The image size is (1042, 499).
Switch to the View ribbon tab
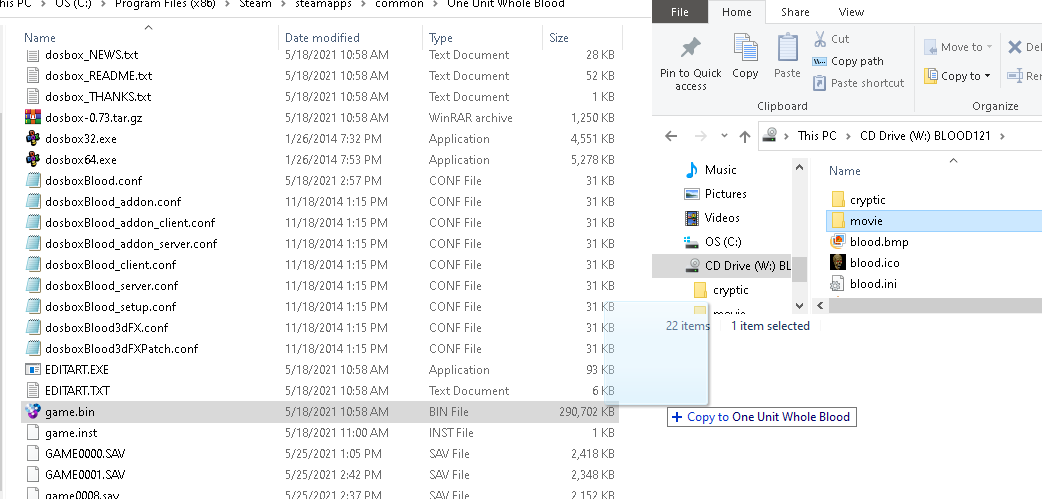(x=851, y=12)
